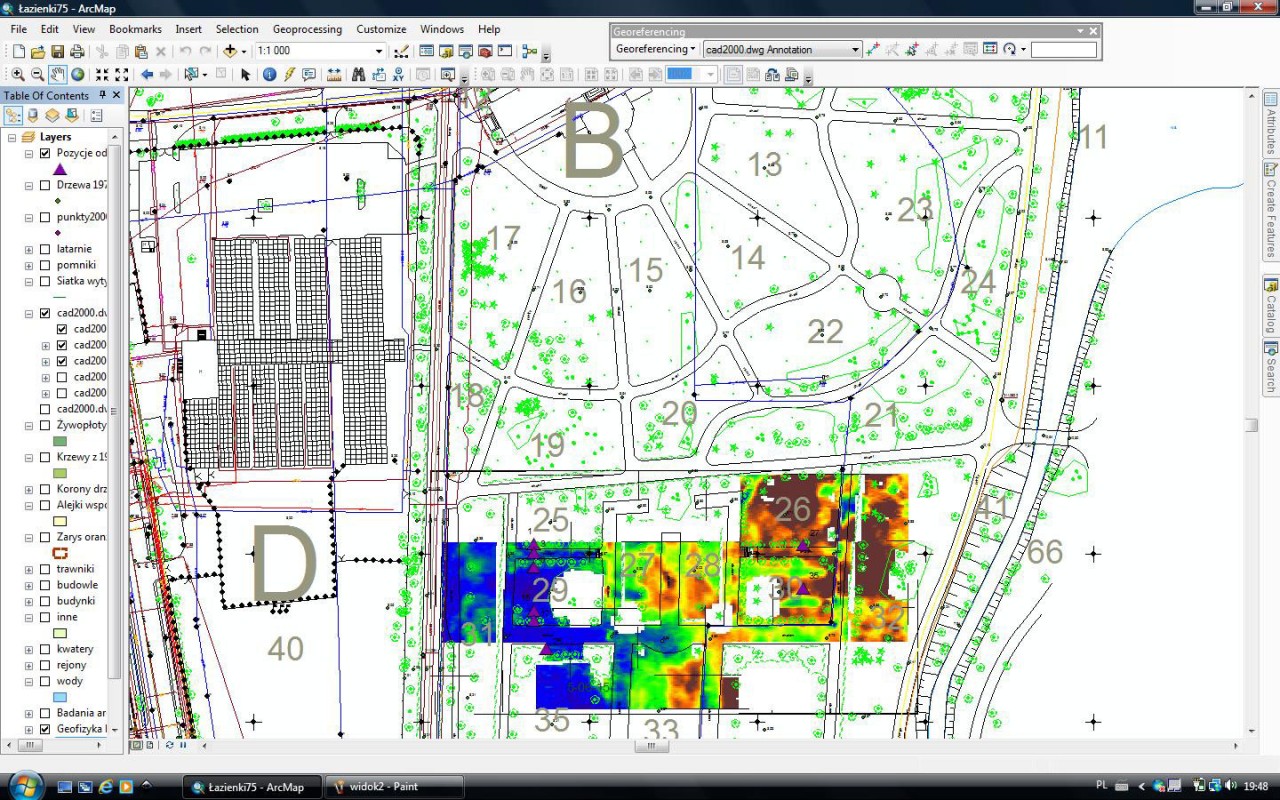Click the Windows Start button
This screenshot has height=800, width=1280.
(x=24, y=786)
